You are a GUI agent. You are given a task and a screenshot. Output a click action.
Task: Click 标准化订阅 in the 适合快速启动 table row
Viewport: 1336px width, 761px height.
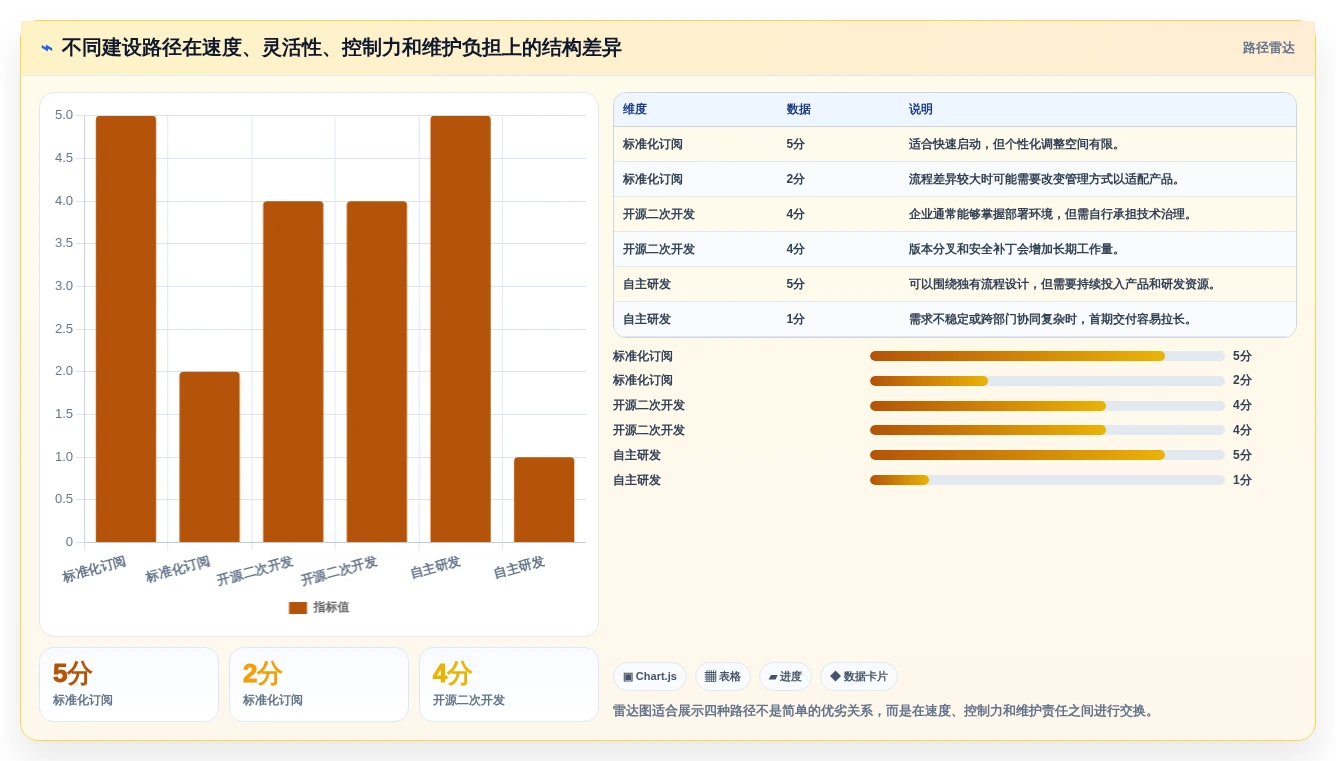[653, 145]
